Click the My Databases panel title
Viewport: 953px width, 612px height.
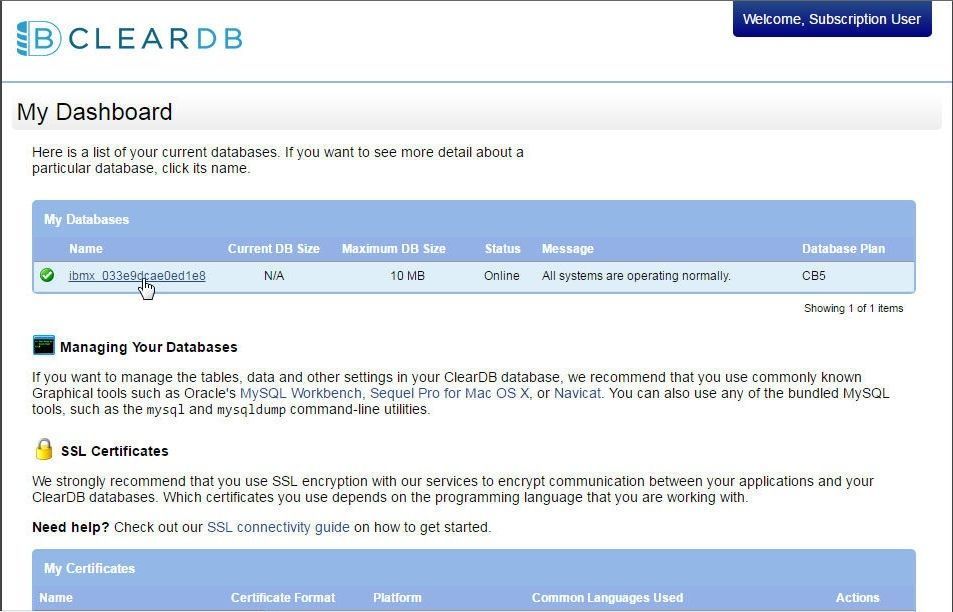click(x=86, y=219)
